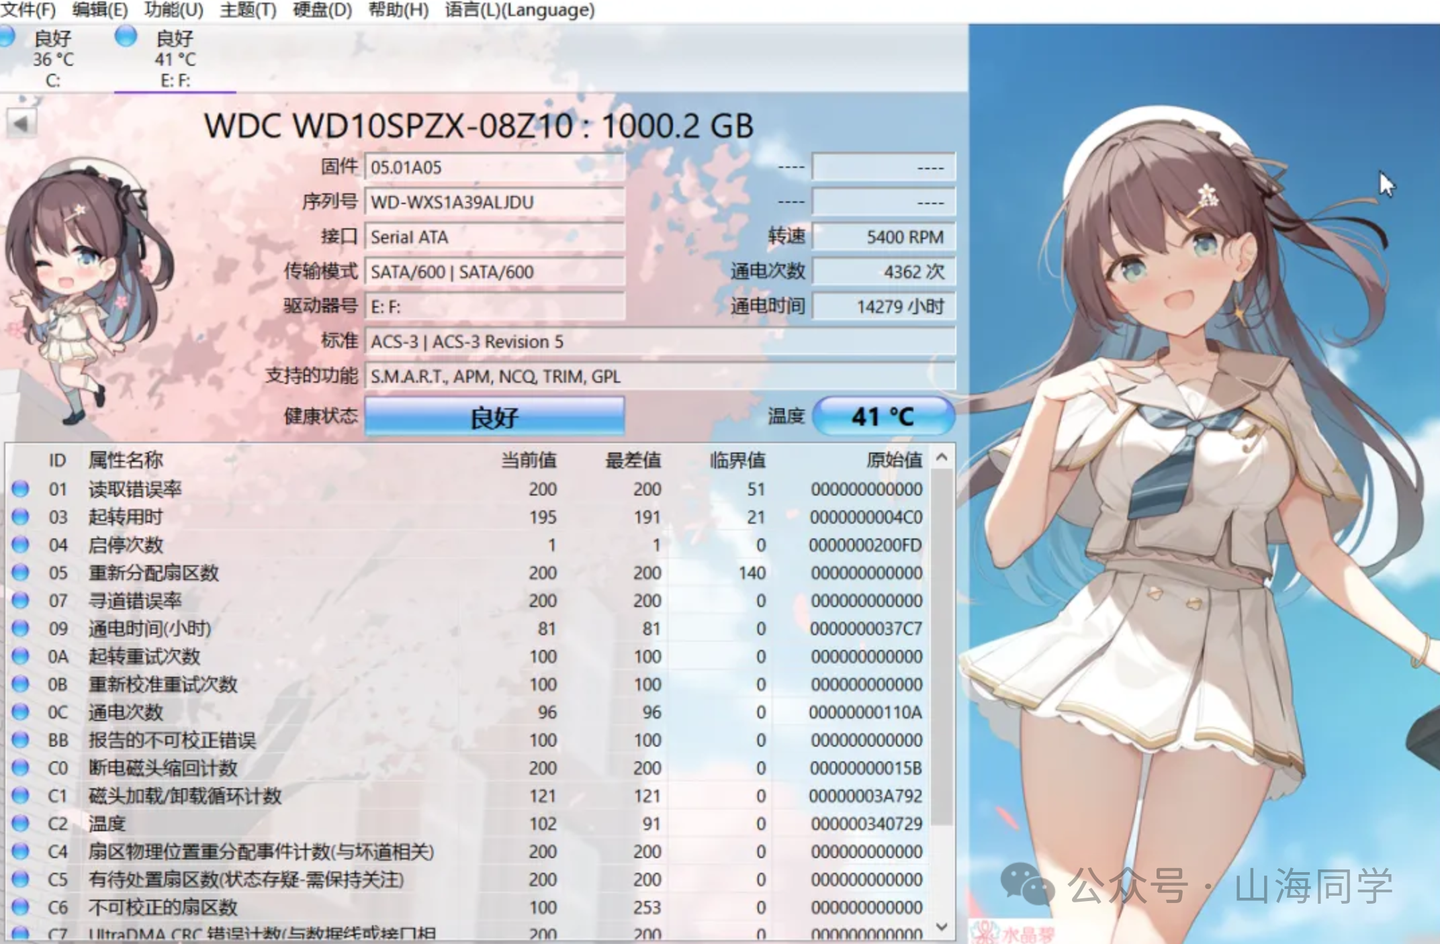The image size is (1440, 944).
Task: Click the serial number field WD-WXS1A39ALJDU
Action: coord(494,202)
